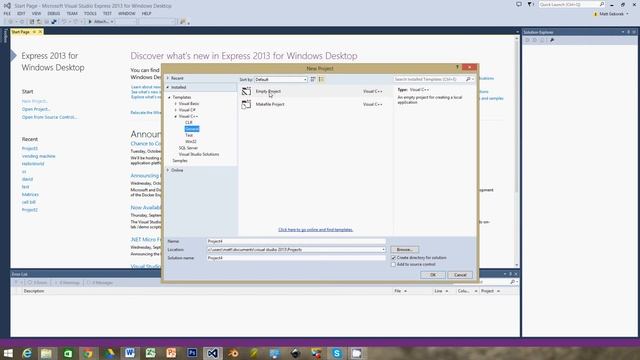Open the EDIT menu
Image resolution: width=640 pixels, height=360 pixels.
[21, 13]
